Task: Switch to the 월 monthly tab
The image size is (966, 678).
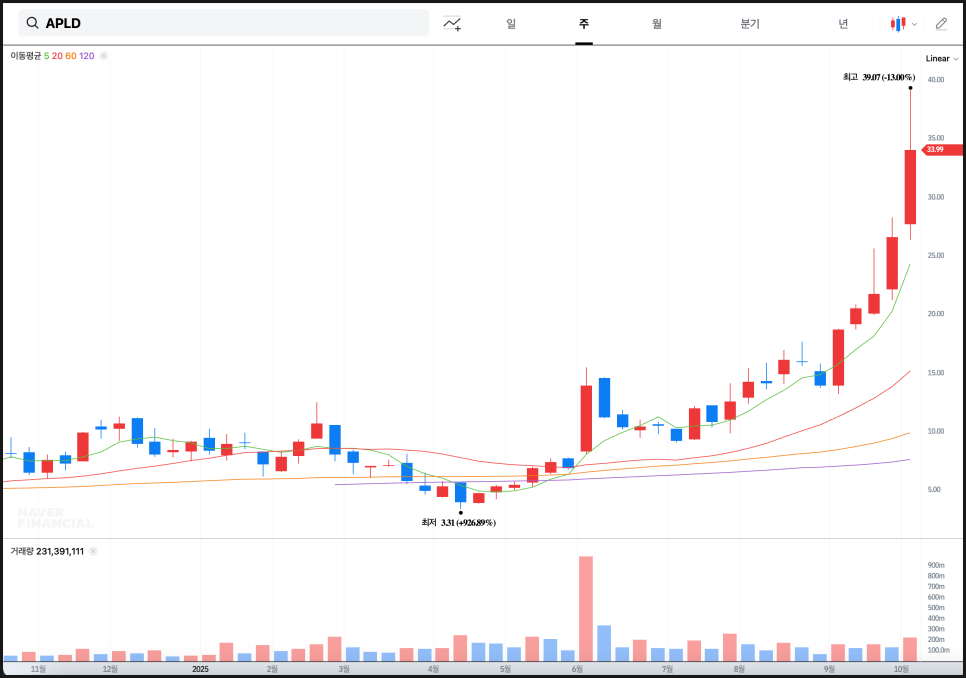Action: [x=656, y=23]
